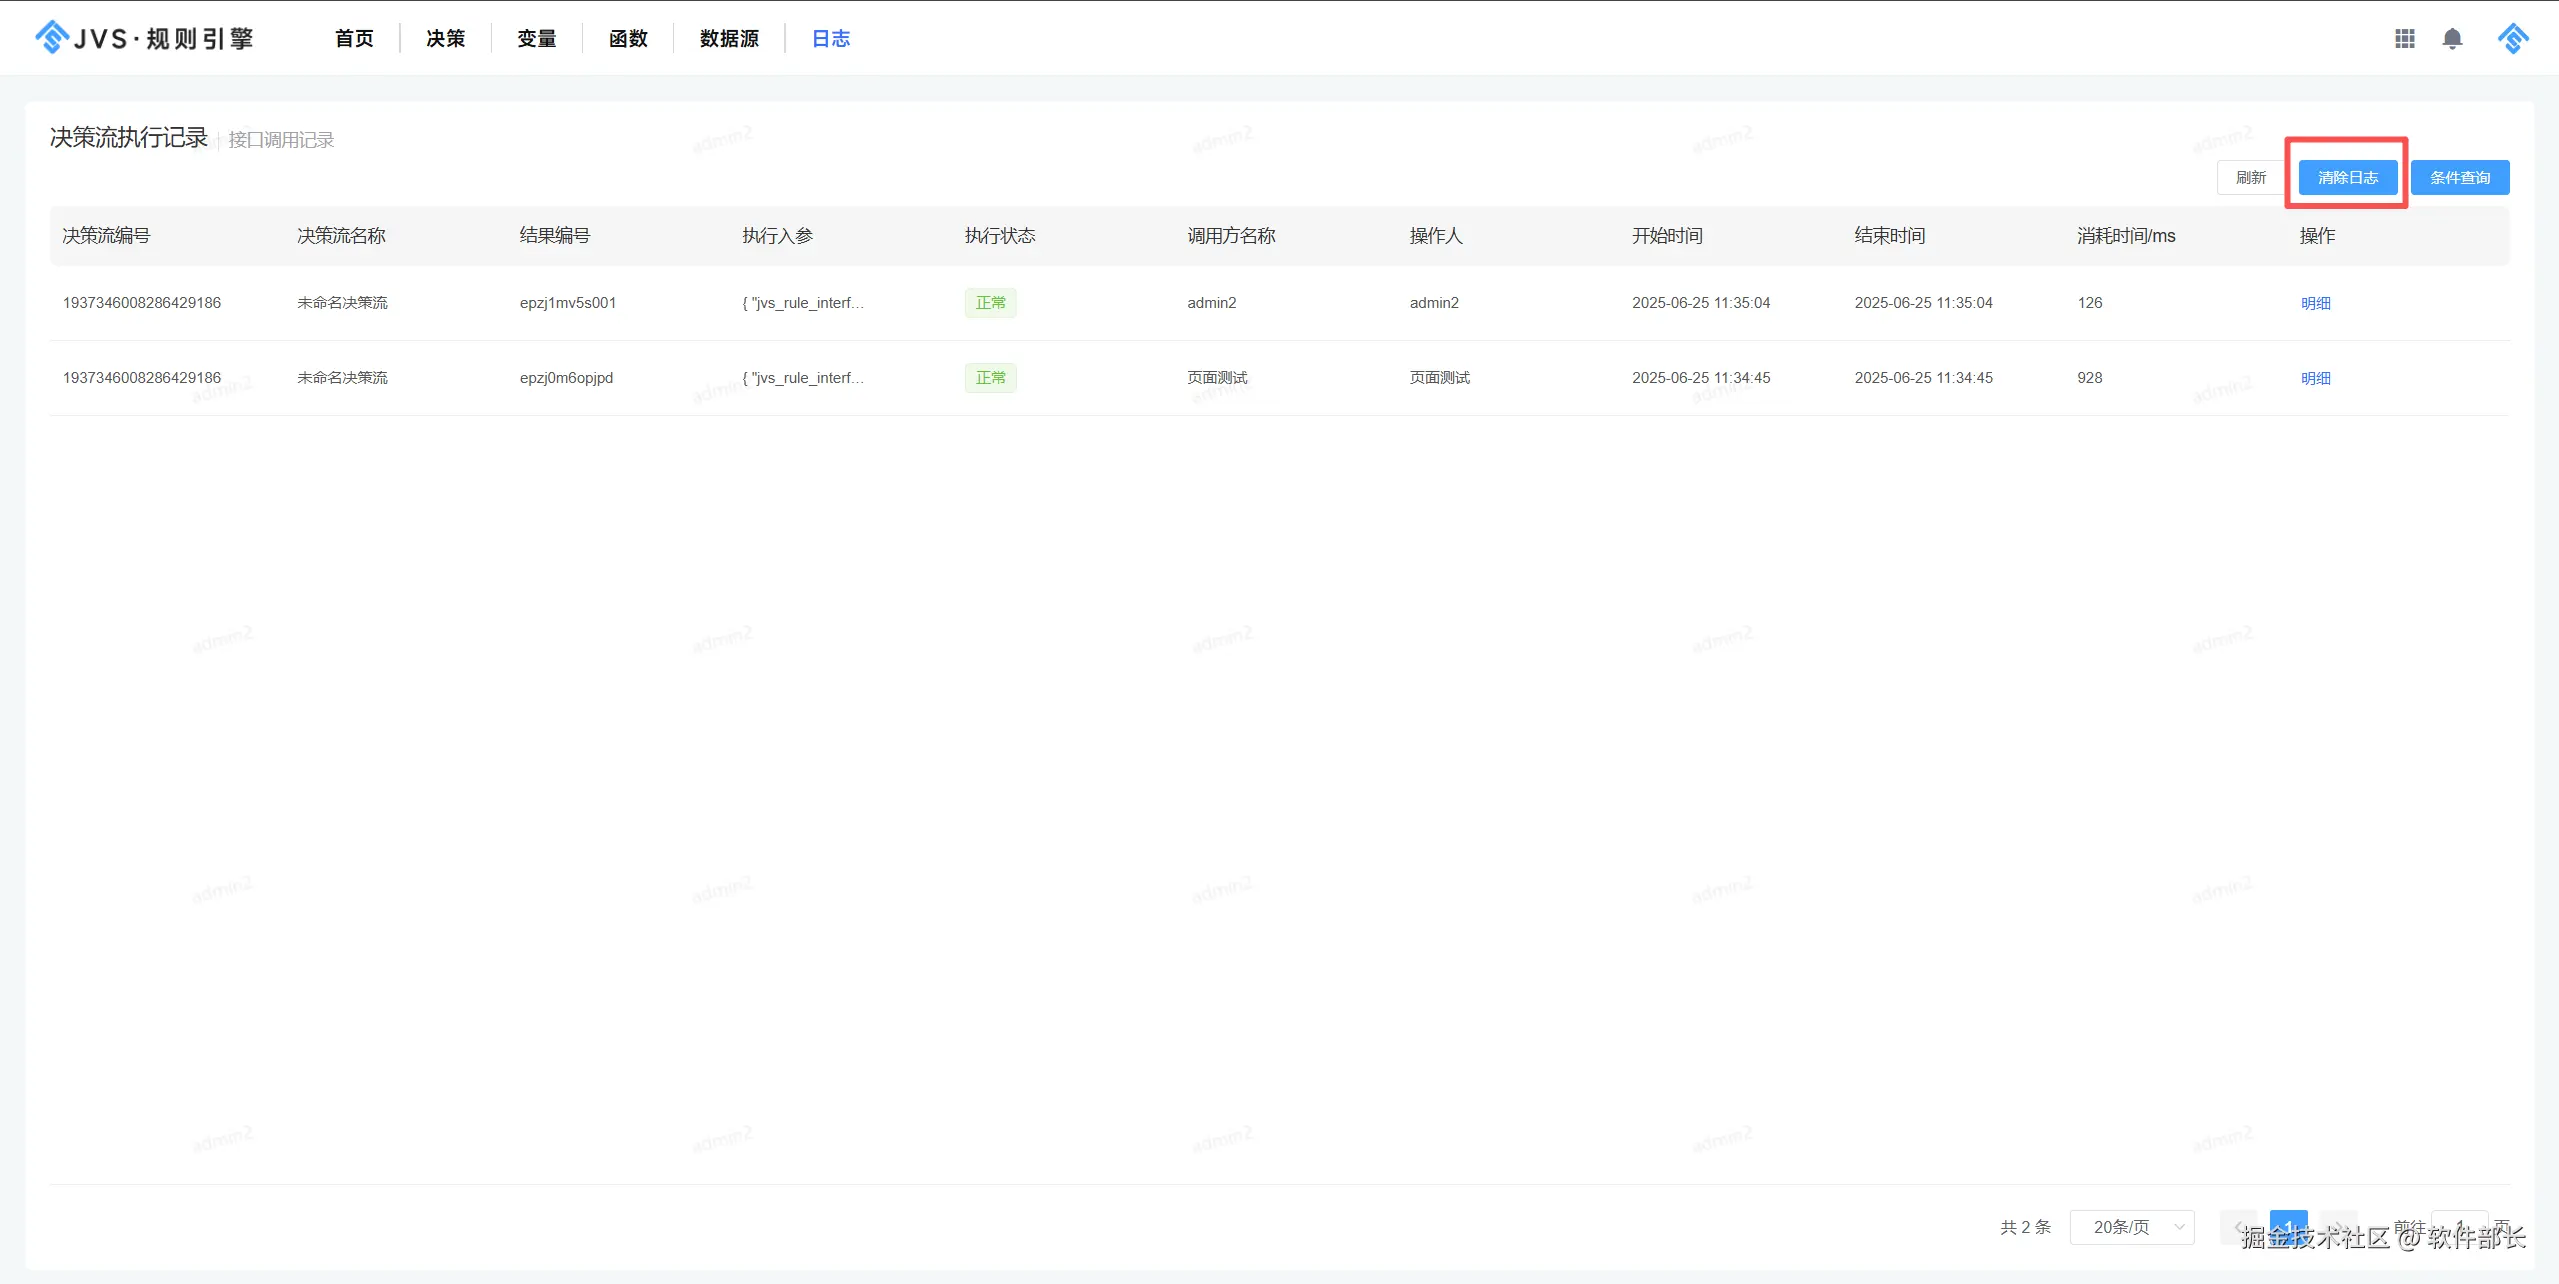Screen dimensions: 2559x1284
Task: Go to 数据源 in navigation
Action: (729, 38)
